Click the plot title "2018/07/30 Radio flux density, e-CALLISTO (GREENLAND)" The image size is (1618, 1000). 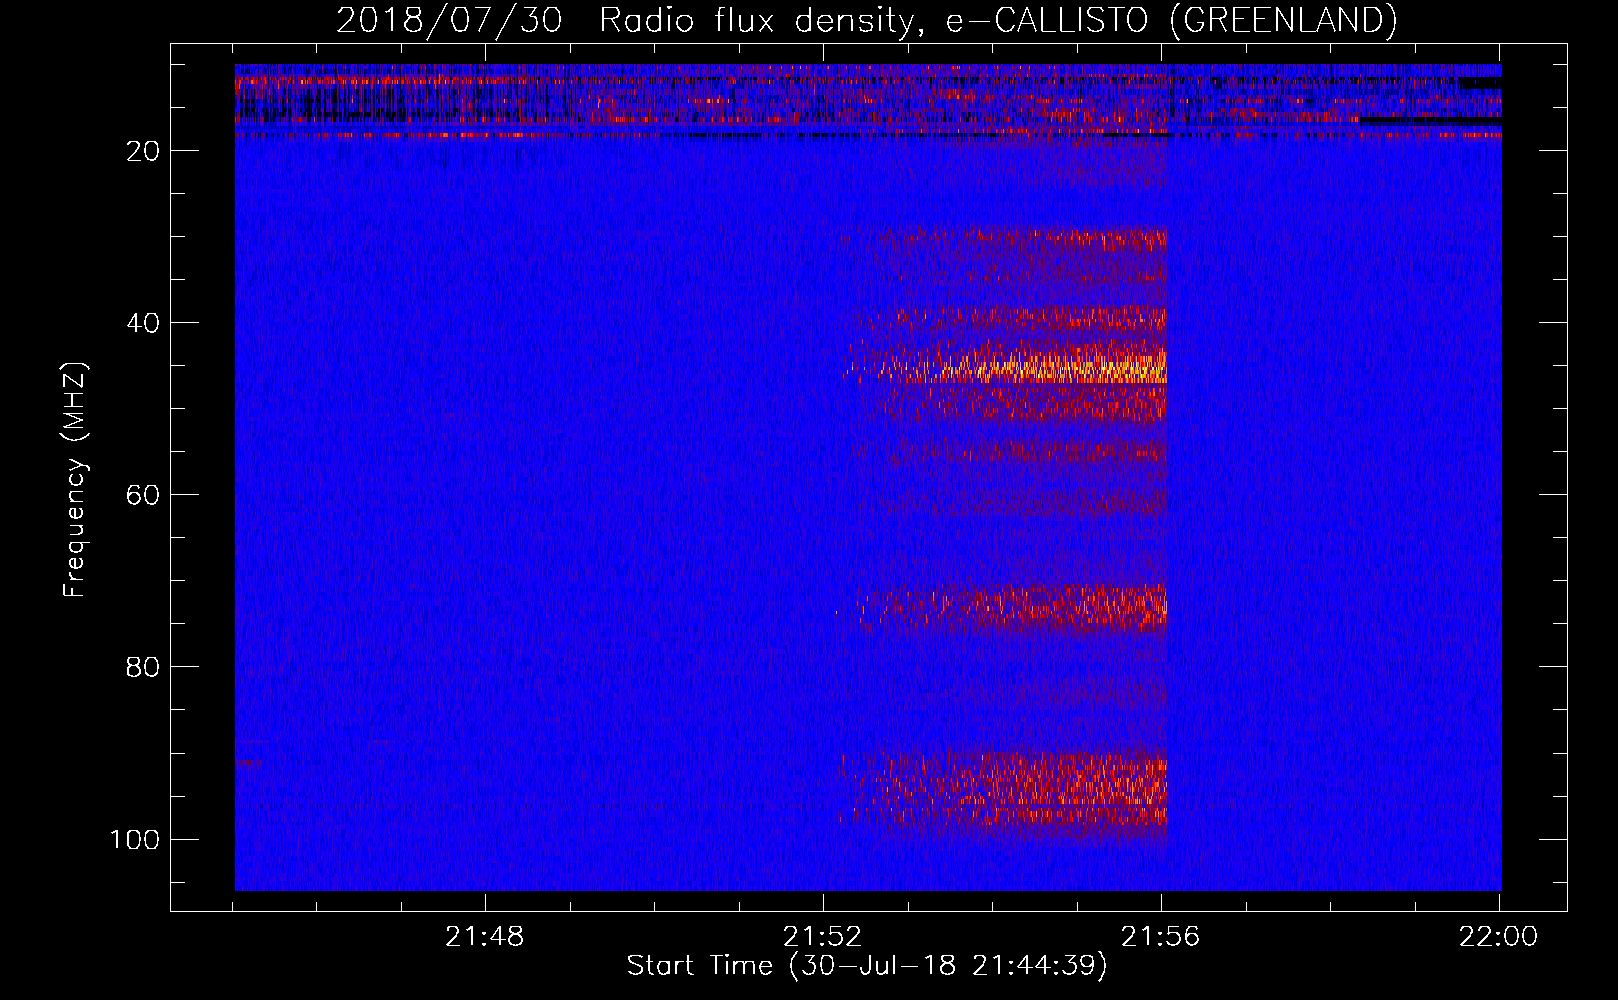tap(866, 20)
